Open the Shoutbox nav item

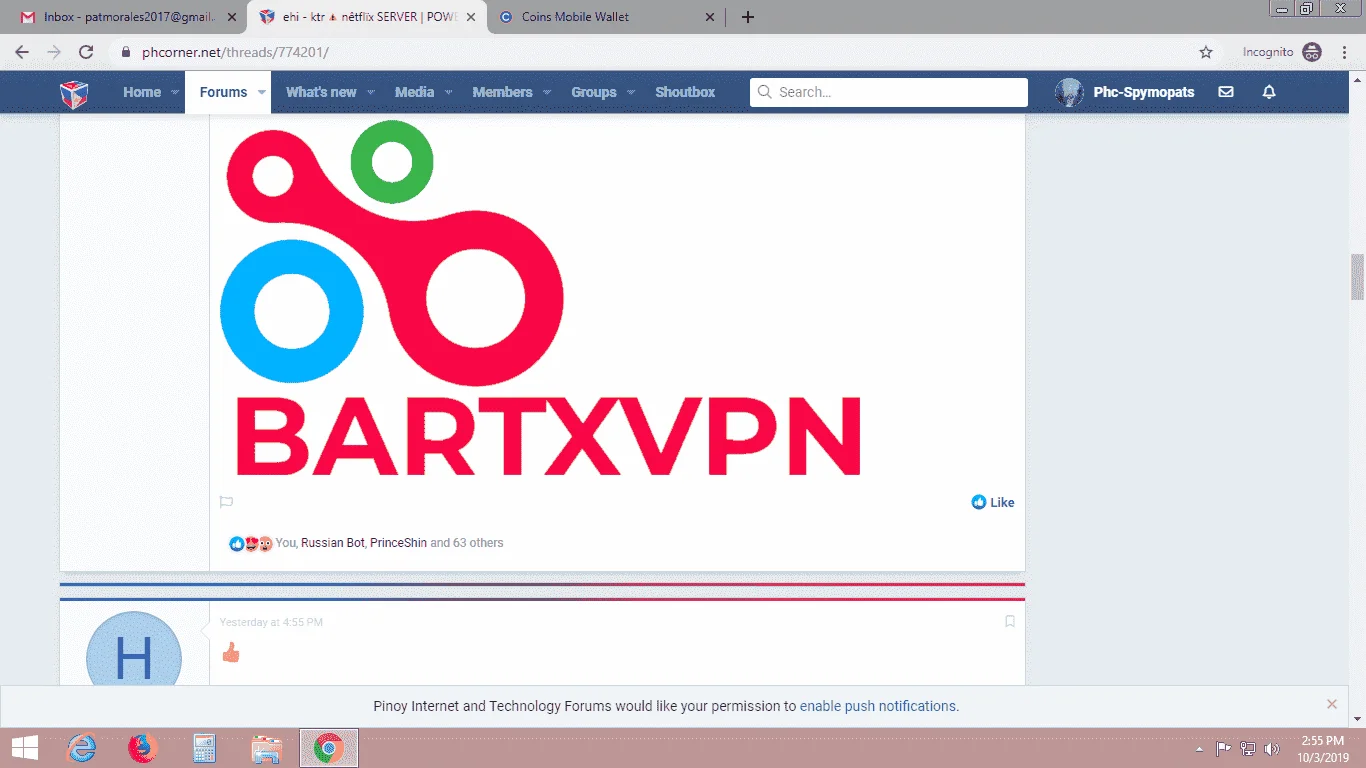coord(685,92)
